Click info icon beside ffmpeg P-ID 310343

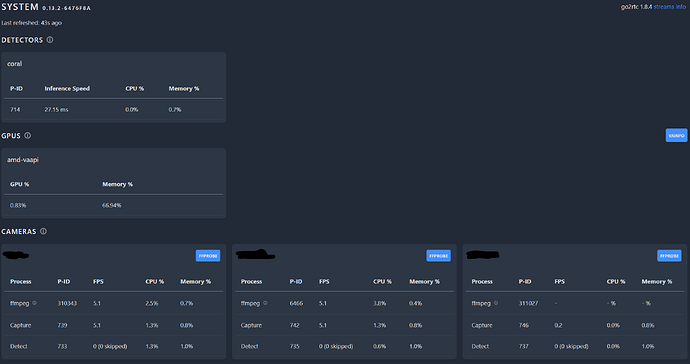tap(34, 303)
